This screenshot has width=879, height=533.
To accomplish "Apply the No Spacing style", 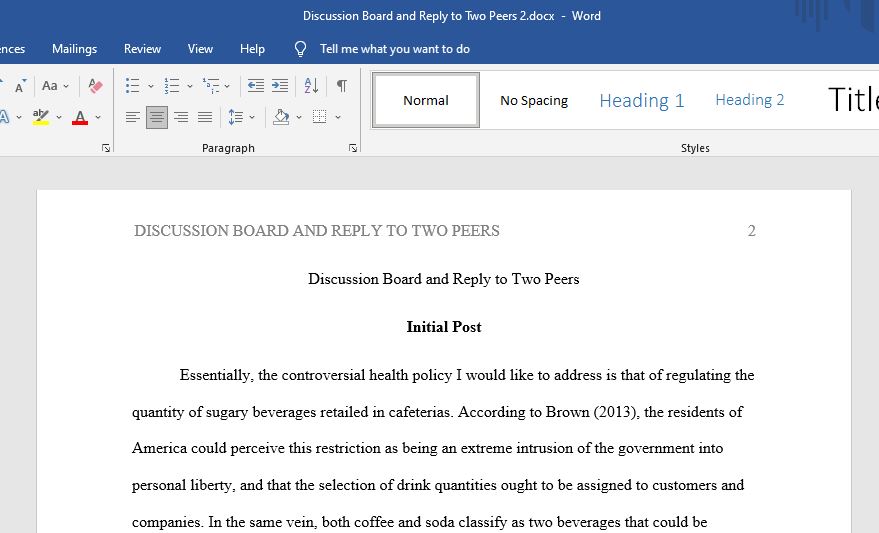I will coord(534,100).
